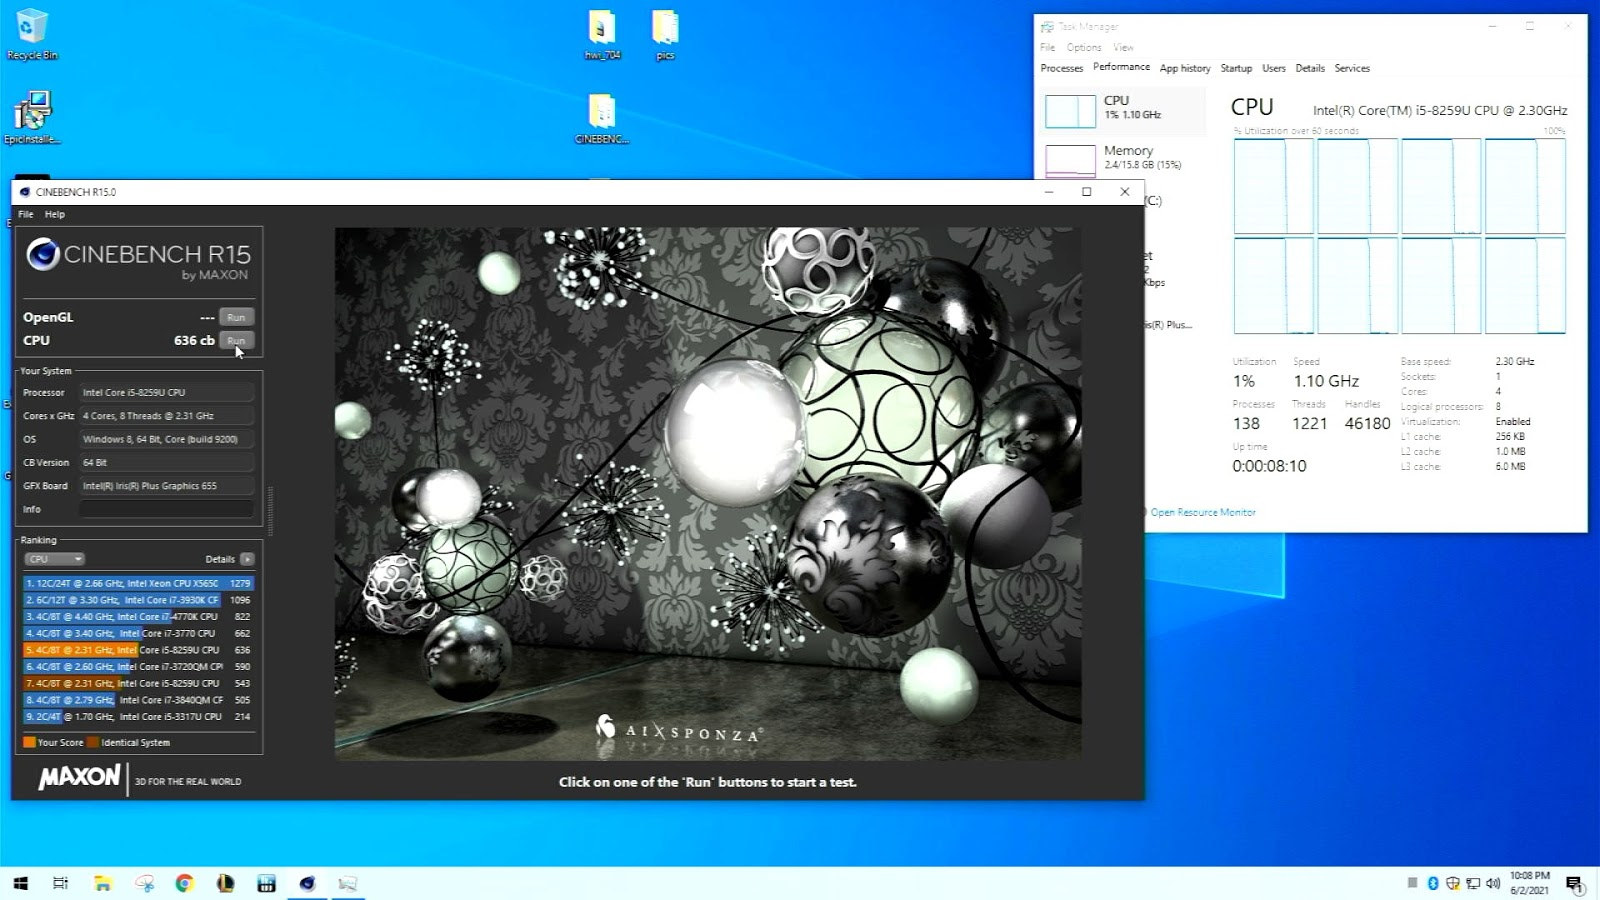Viewport: 1600px width, 900px height.
Task: Open Resource Monitor link in Task Manager
Action: (x=1203, y=512)
